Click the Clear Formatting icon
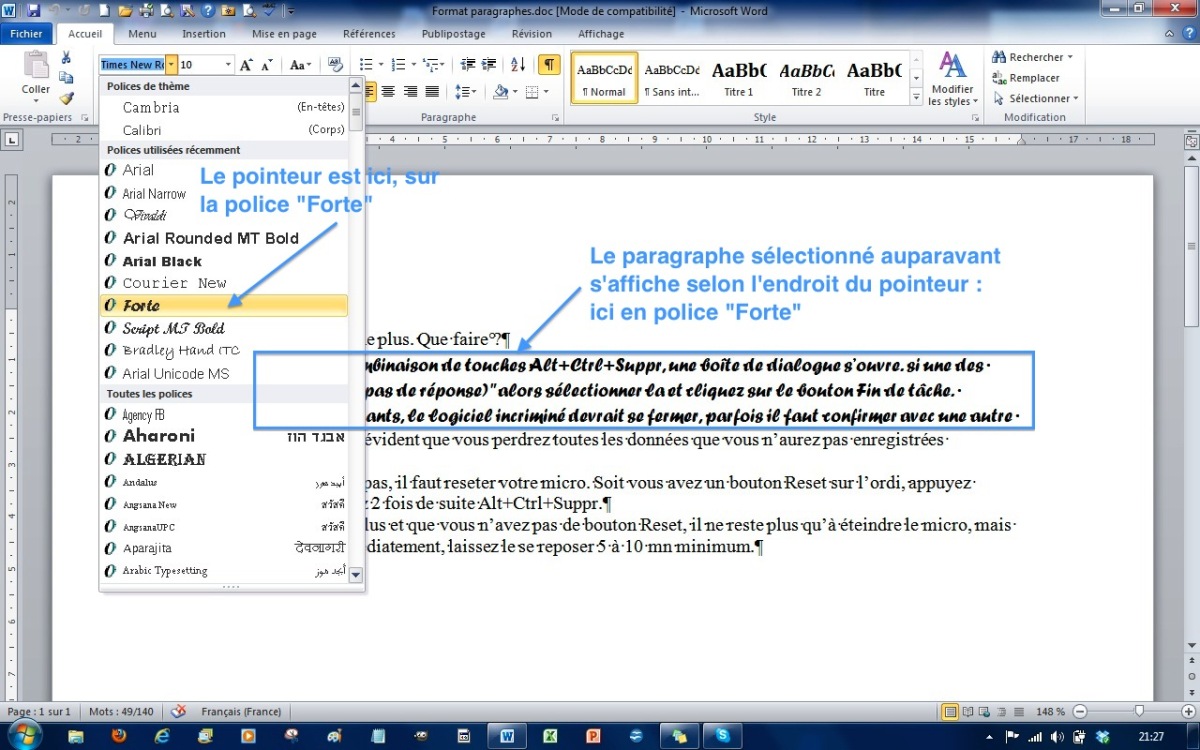 [x=335, y=65]
